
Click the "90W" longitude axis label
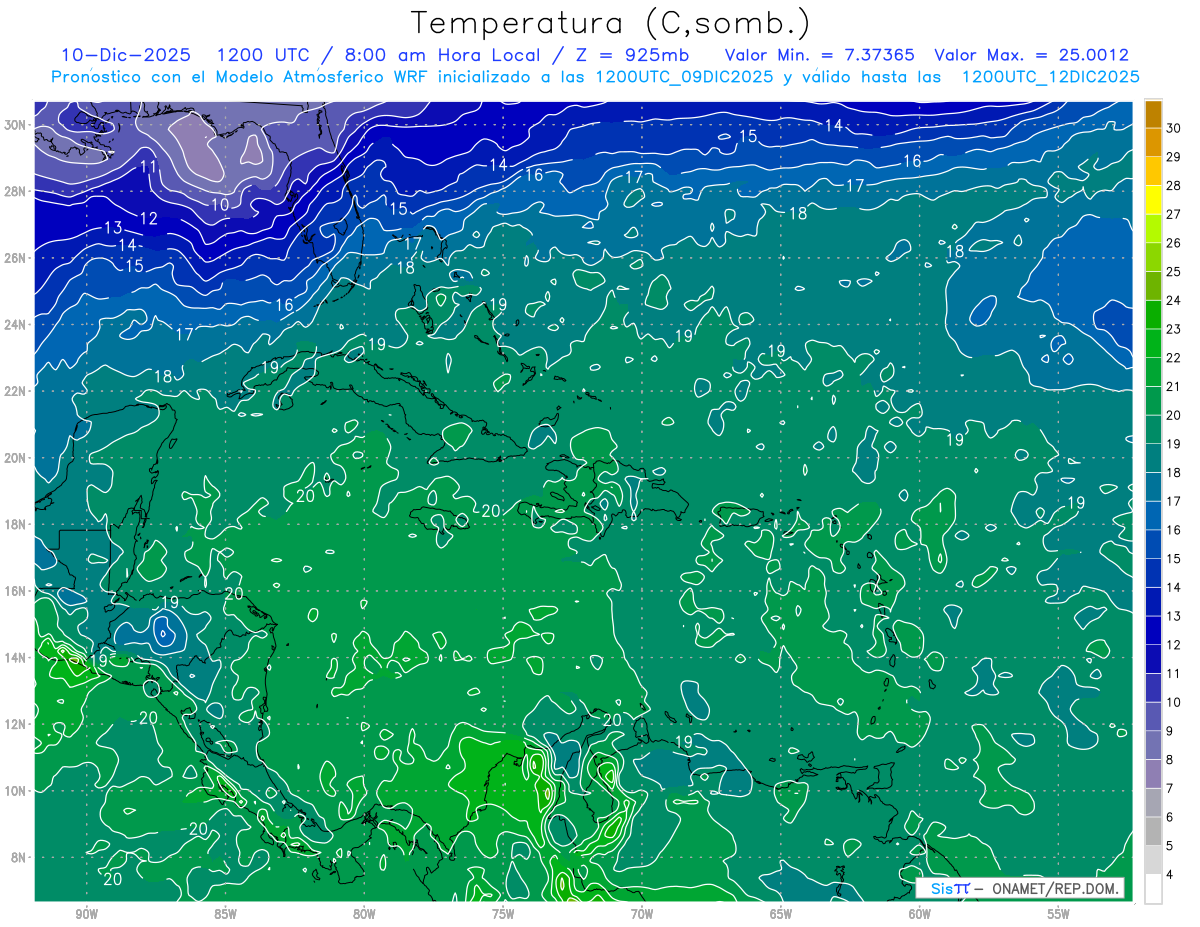pyautogui.click(x=87, y=914)
